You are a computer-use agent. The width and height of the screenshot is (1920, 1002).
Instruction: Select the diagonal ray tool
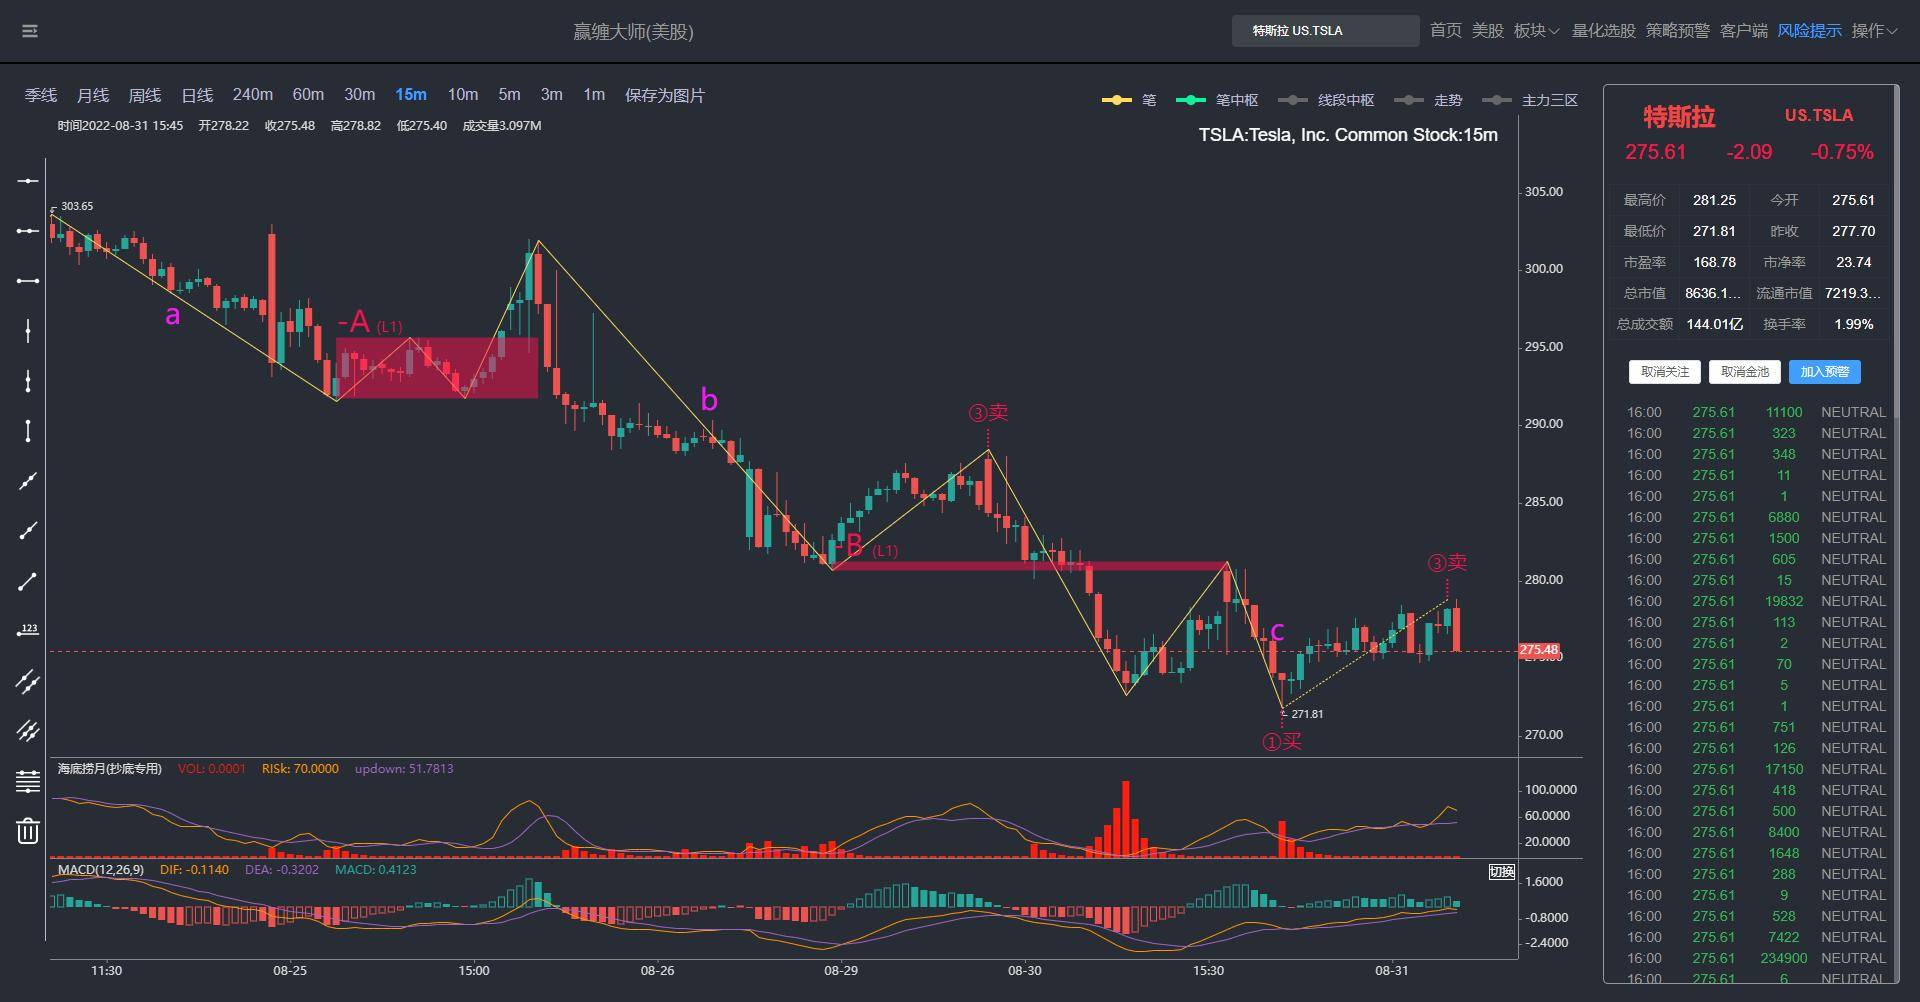28,531
